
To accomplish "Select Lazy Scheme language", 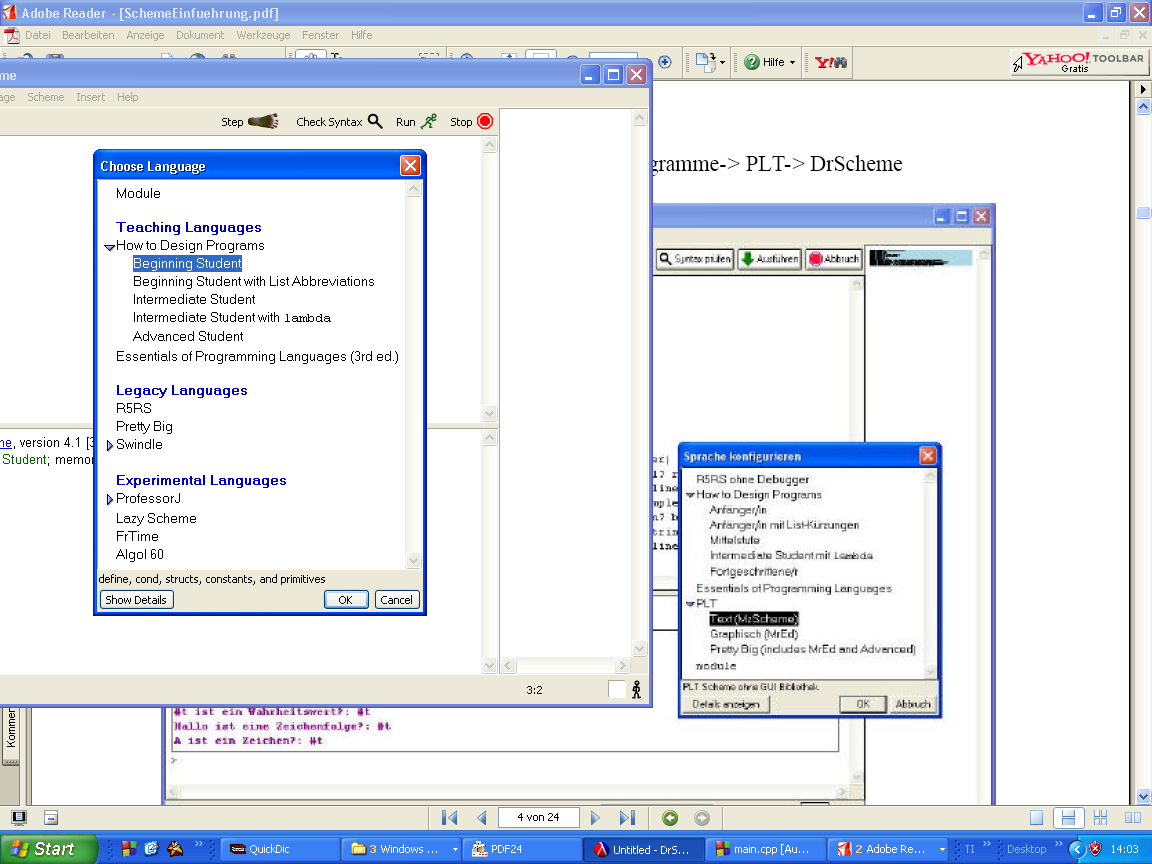I will click(x=156, y=518).
